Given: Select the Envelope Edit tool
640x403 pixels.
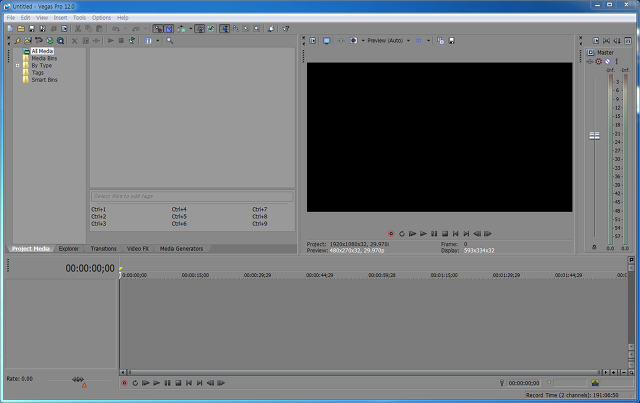Looking at the screenshot, I should 235,29.
